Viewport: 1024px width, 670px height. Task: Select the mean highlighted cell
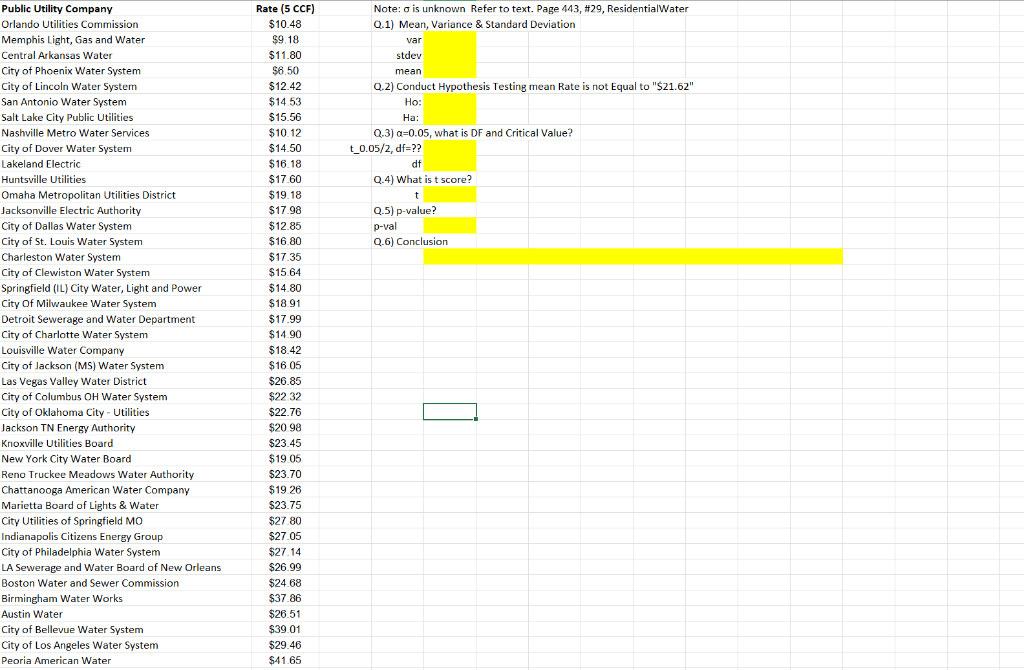(449, 71)
